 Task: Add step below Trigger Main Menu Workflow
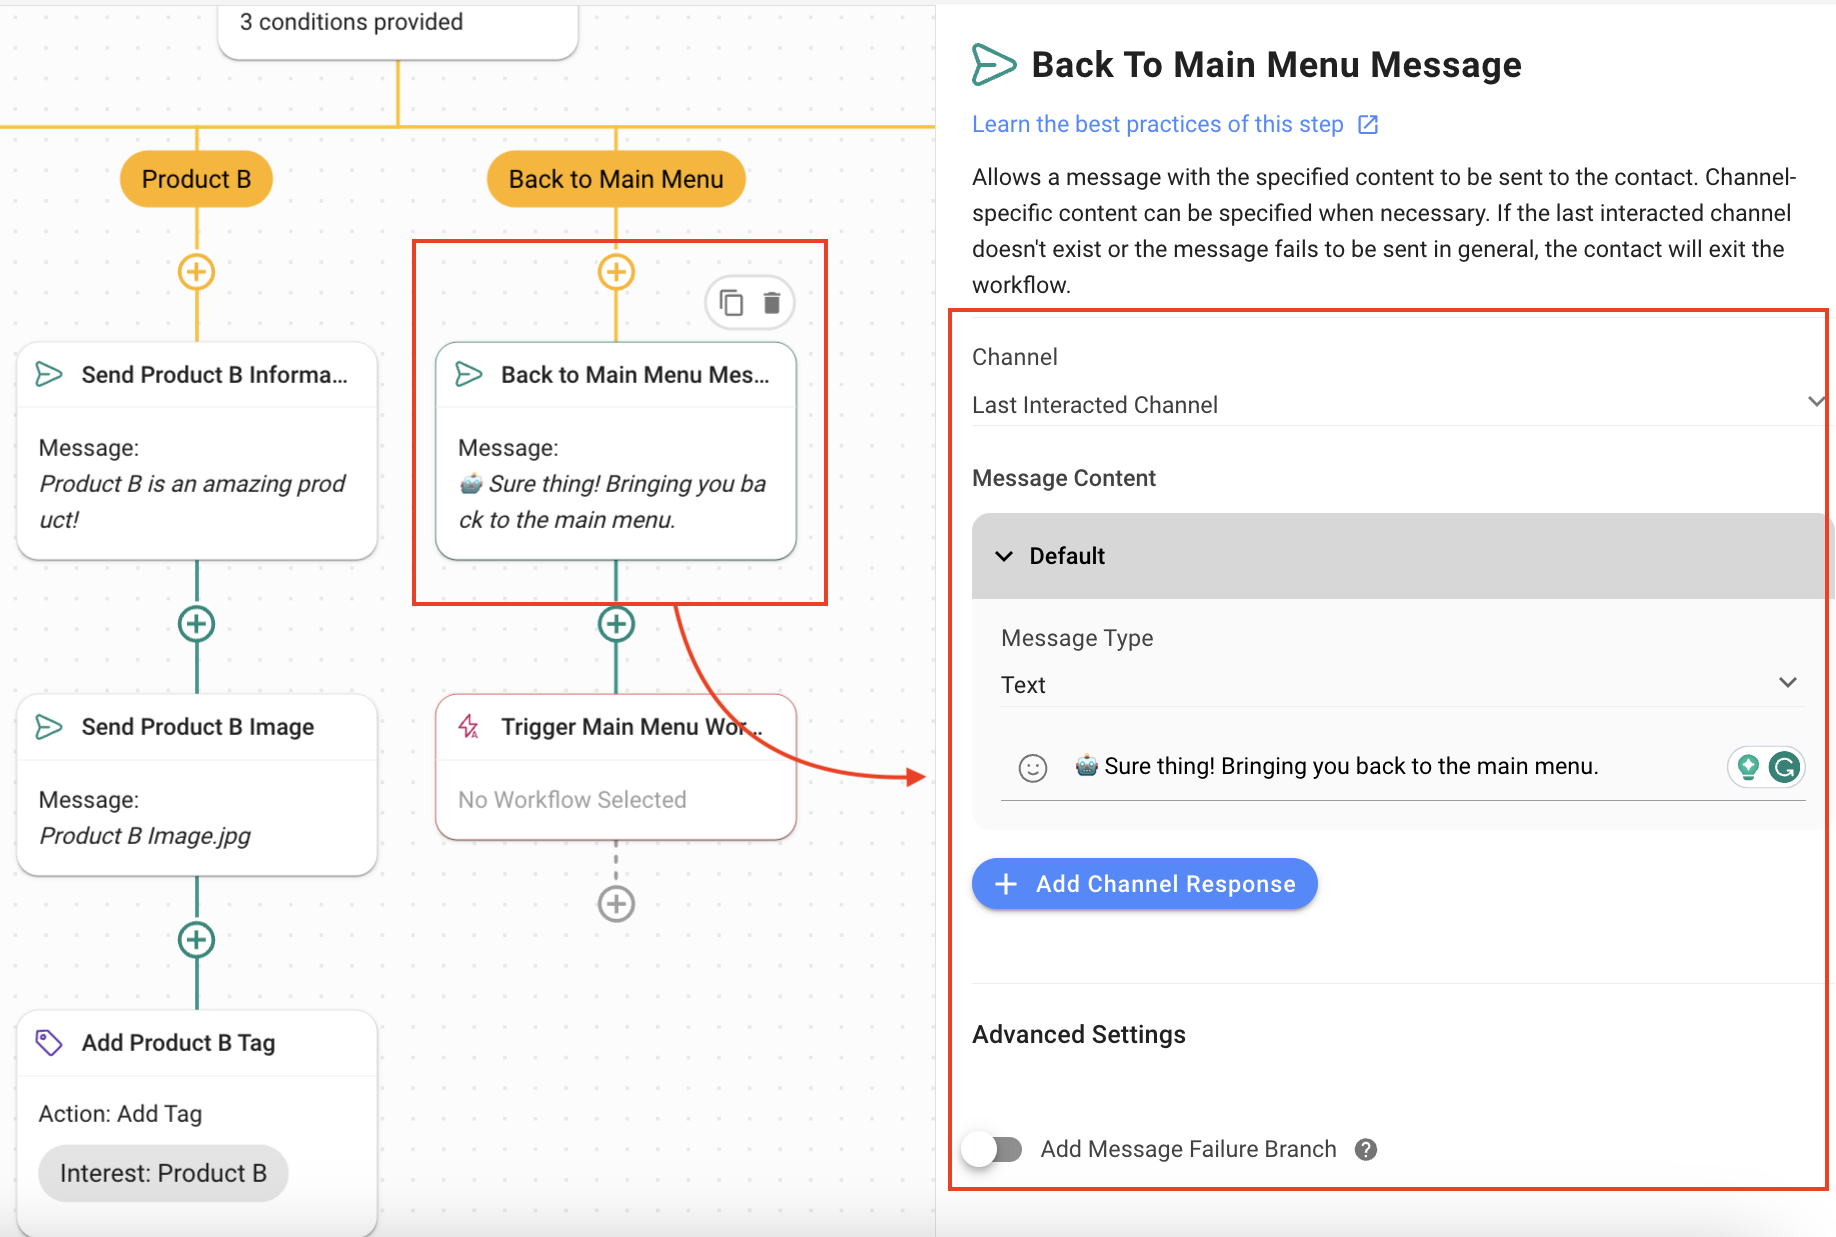[616, 904]
